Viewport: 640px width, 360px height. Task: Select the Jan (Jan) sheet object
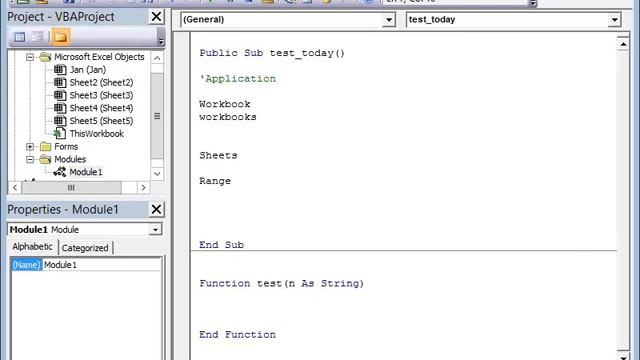88,70
